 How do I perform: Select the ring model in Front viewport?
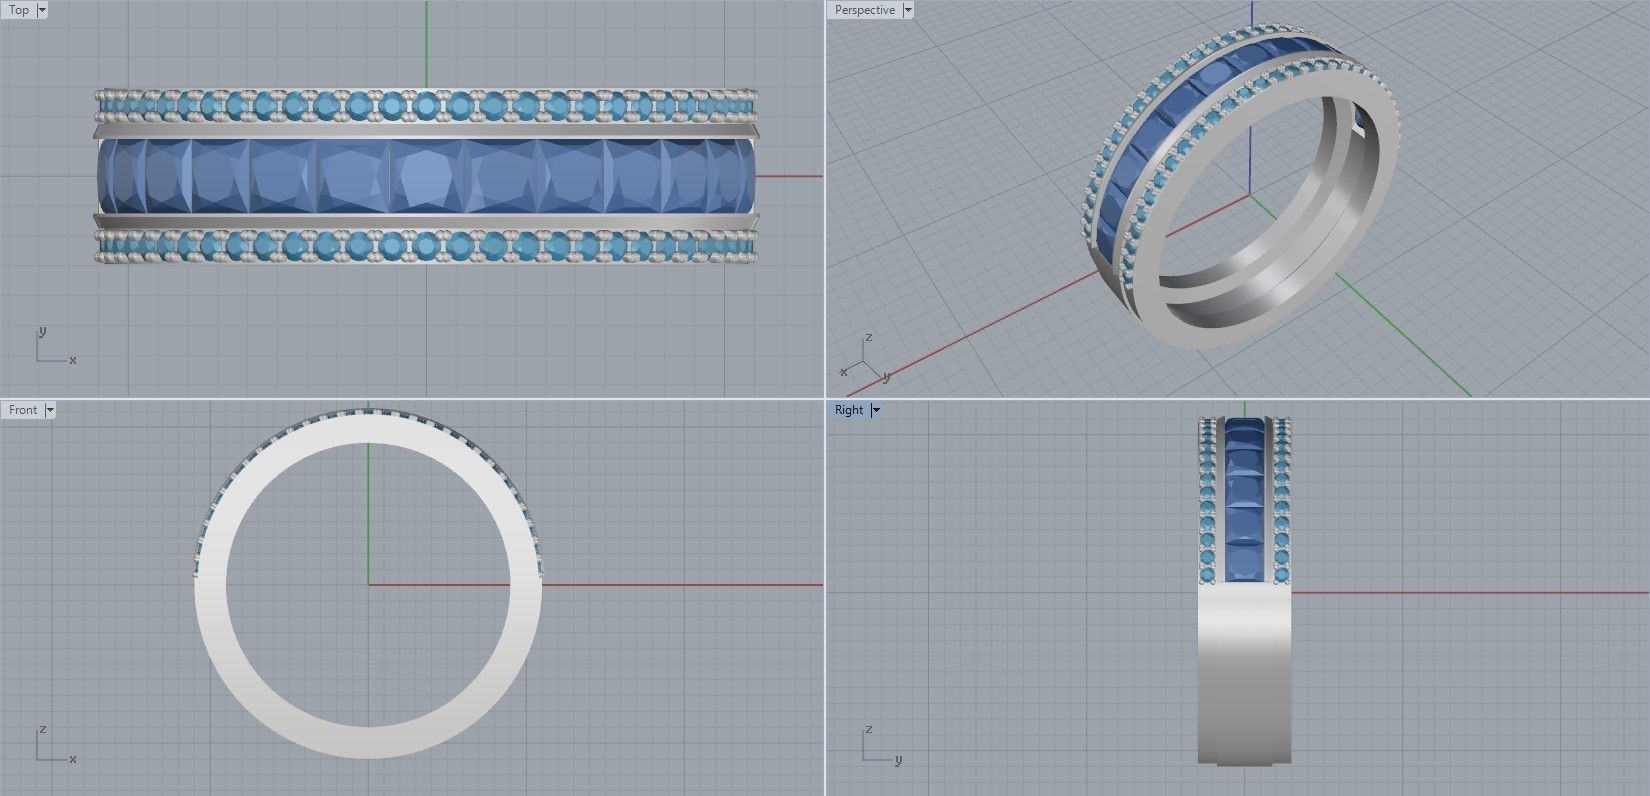pyautogui.click(x=368, y=742)
